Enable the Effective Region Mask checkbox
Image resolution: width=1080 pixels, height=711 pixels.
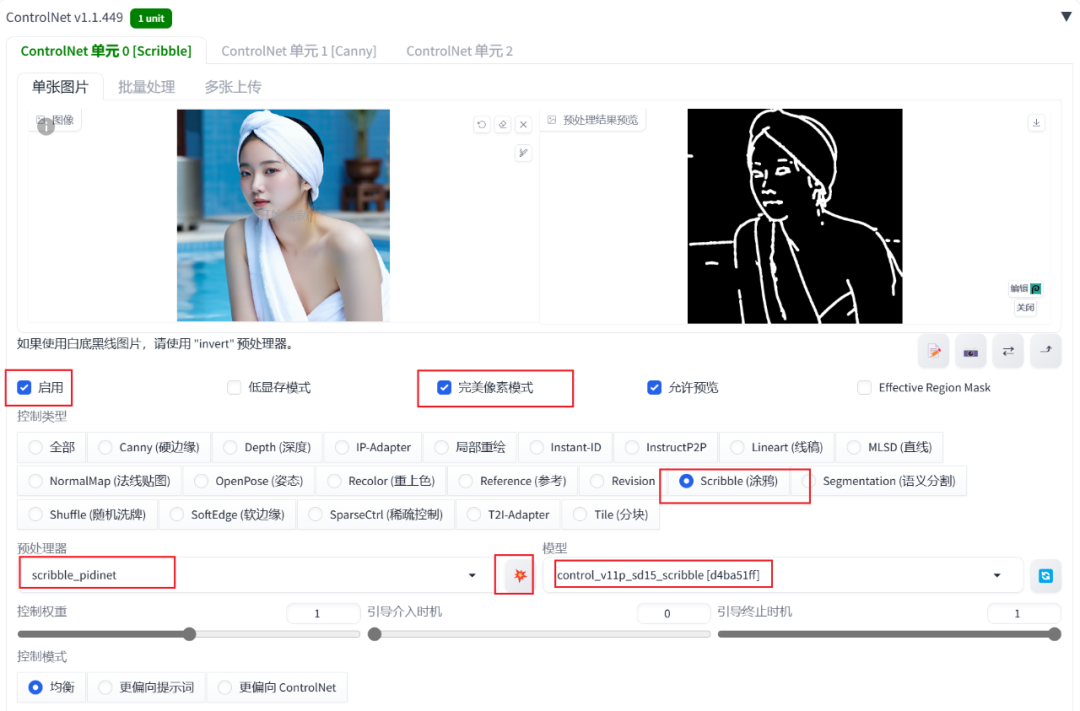click(x=864, y=387)
